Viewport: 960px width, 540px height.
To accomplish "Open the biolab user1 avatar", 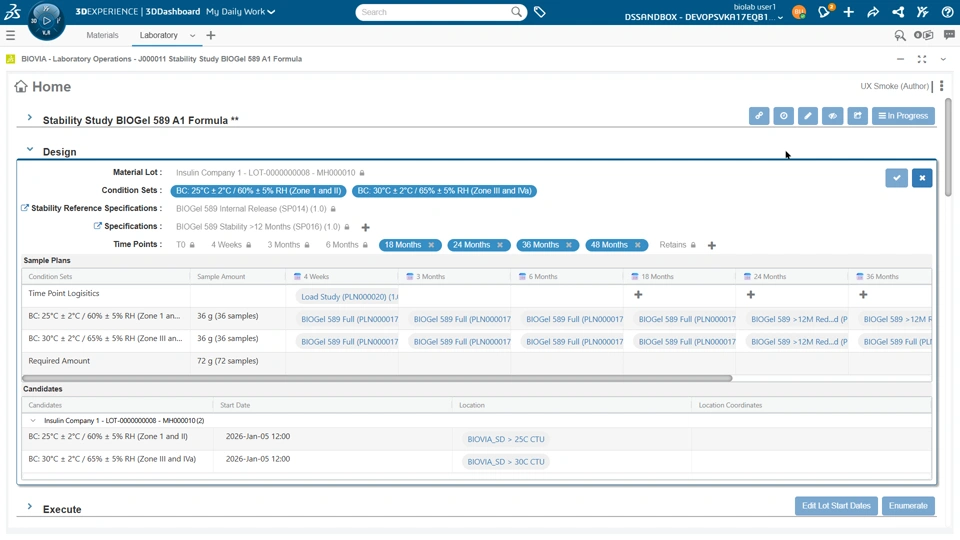I will (799, 12).
